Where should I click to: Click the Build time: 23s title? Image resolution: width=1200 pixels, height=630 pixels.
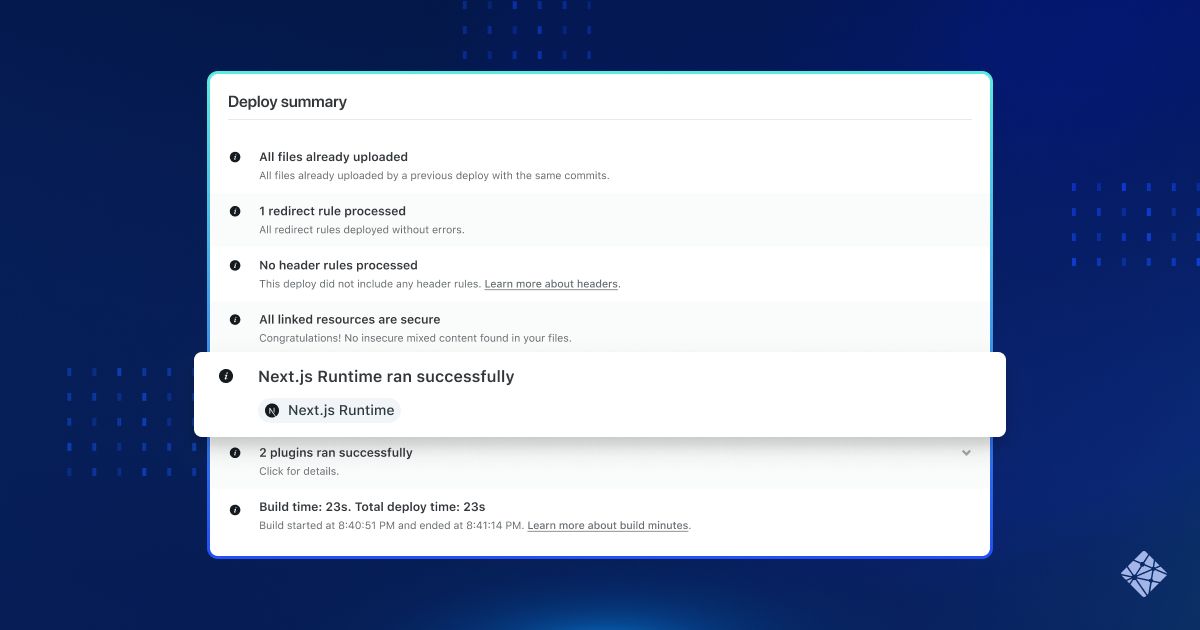tap(372, 507)
